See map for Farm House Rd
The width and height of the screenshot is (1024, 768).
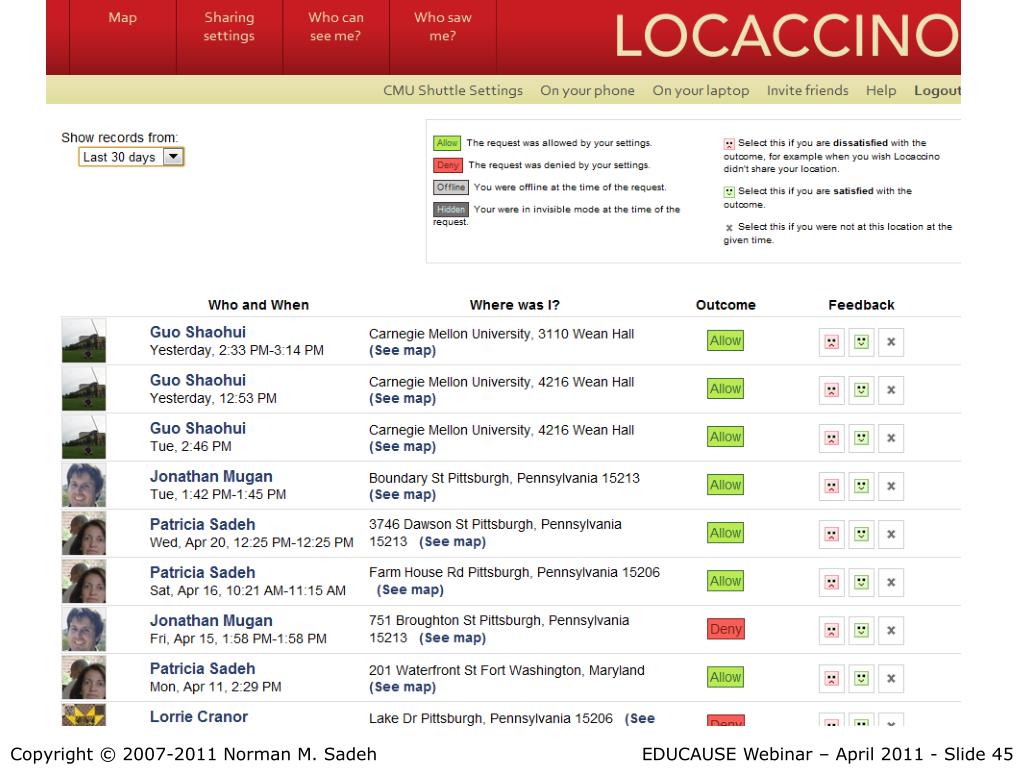pyautogui.click(x=410, y=590)
